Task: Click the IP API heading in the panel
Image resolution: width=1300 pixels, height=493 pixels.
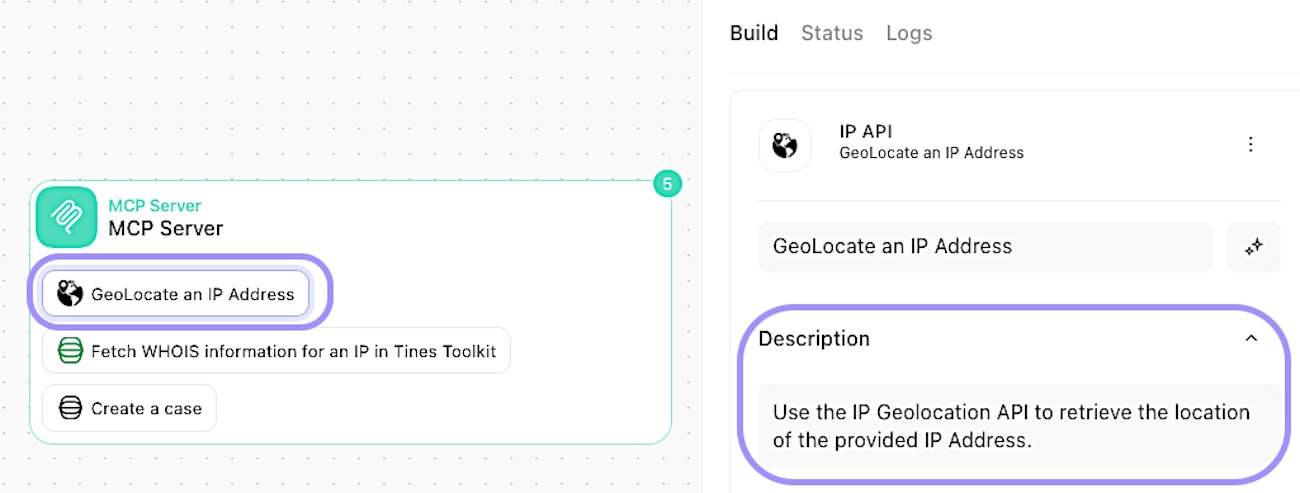Action: click(x=866, y=131)
